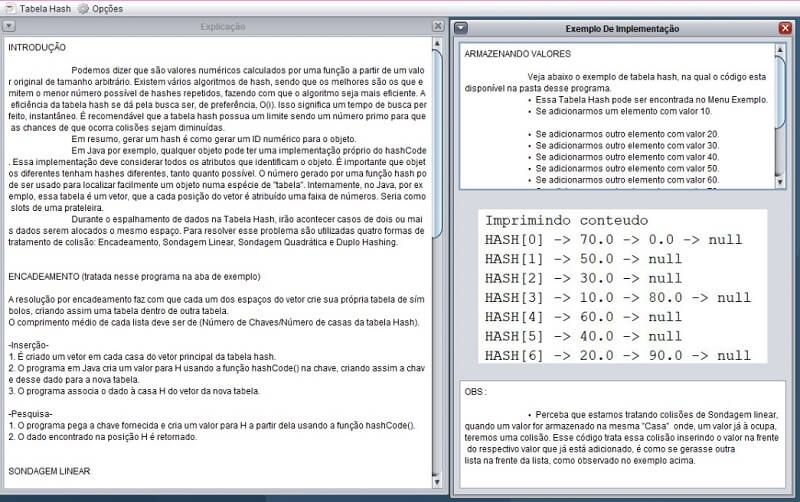Click the Opções gear icon
The height and width of the screenshot is (502, 800).
click(x=82, y=8)
